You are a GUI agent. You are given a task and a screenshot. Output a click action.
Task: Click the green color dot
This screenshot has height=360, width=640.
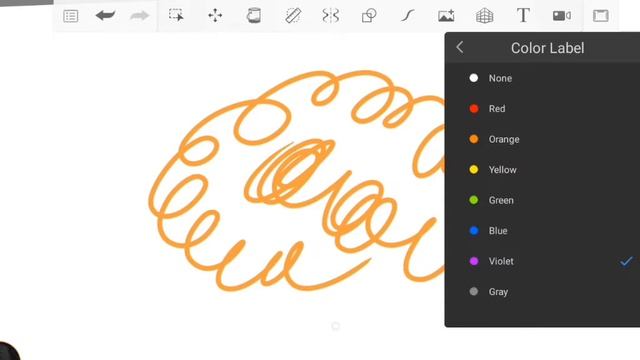click(x=473, y=200)
